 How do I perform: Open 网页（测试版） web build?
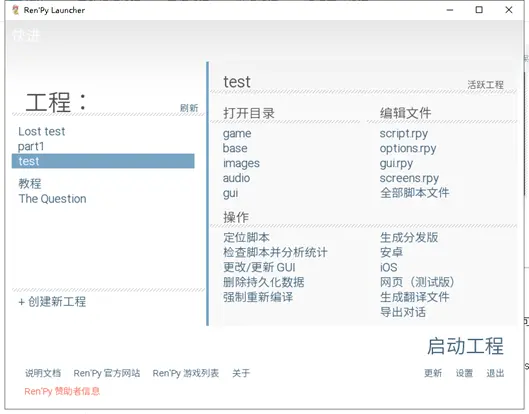417,282
